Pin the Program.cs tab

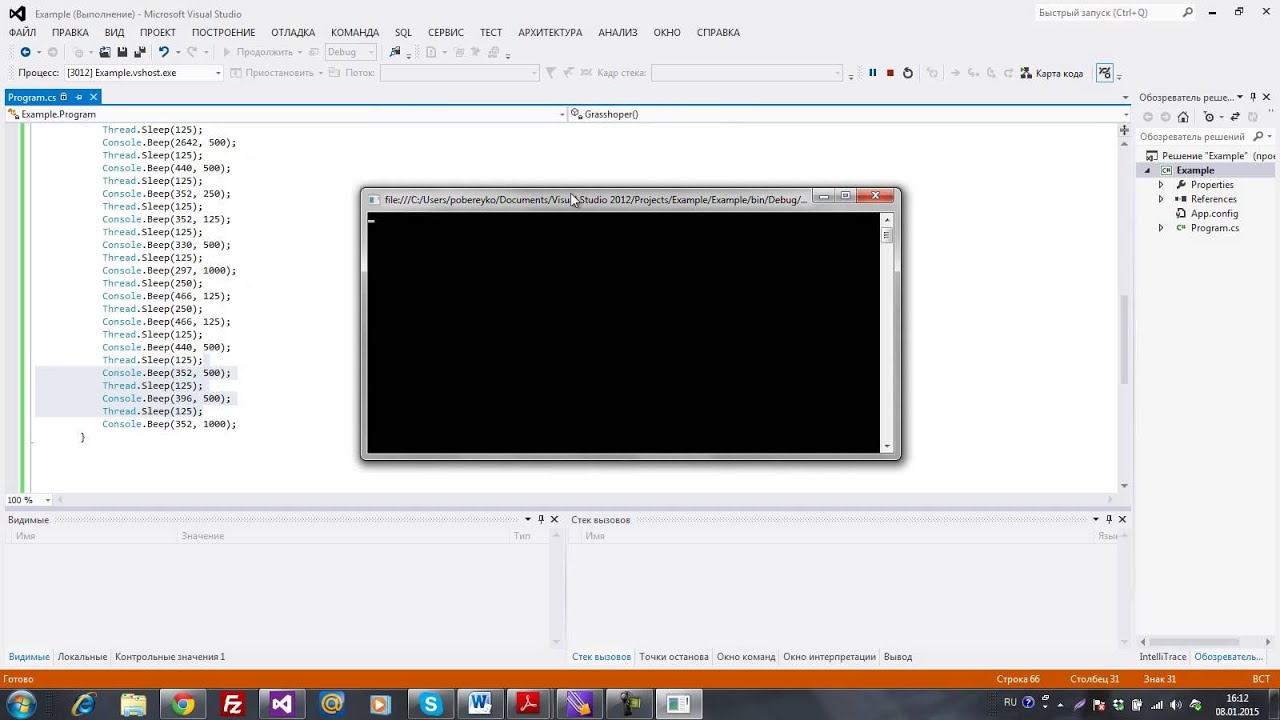[79, 97]
